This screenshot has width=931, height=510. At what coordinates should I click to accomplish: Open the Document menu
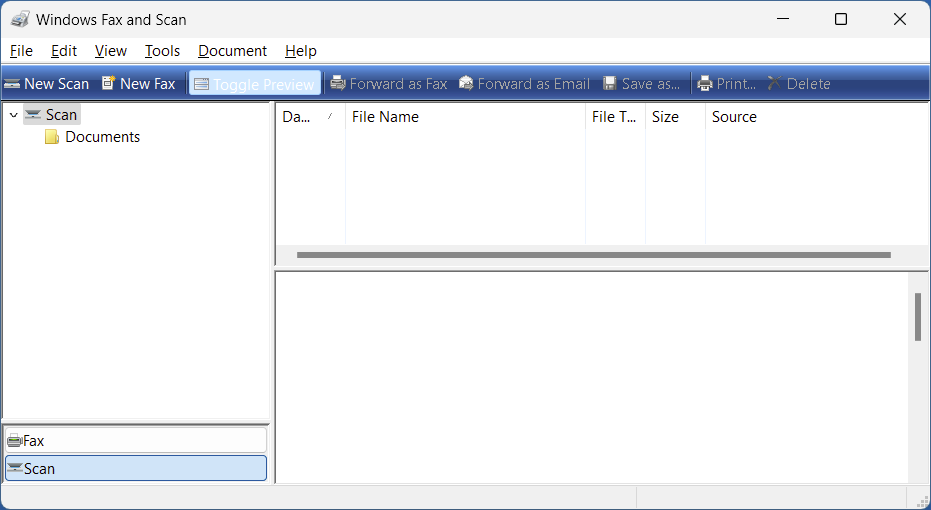[x=232, y=51]
